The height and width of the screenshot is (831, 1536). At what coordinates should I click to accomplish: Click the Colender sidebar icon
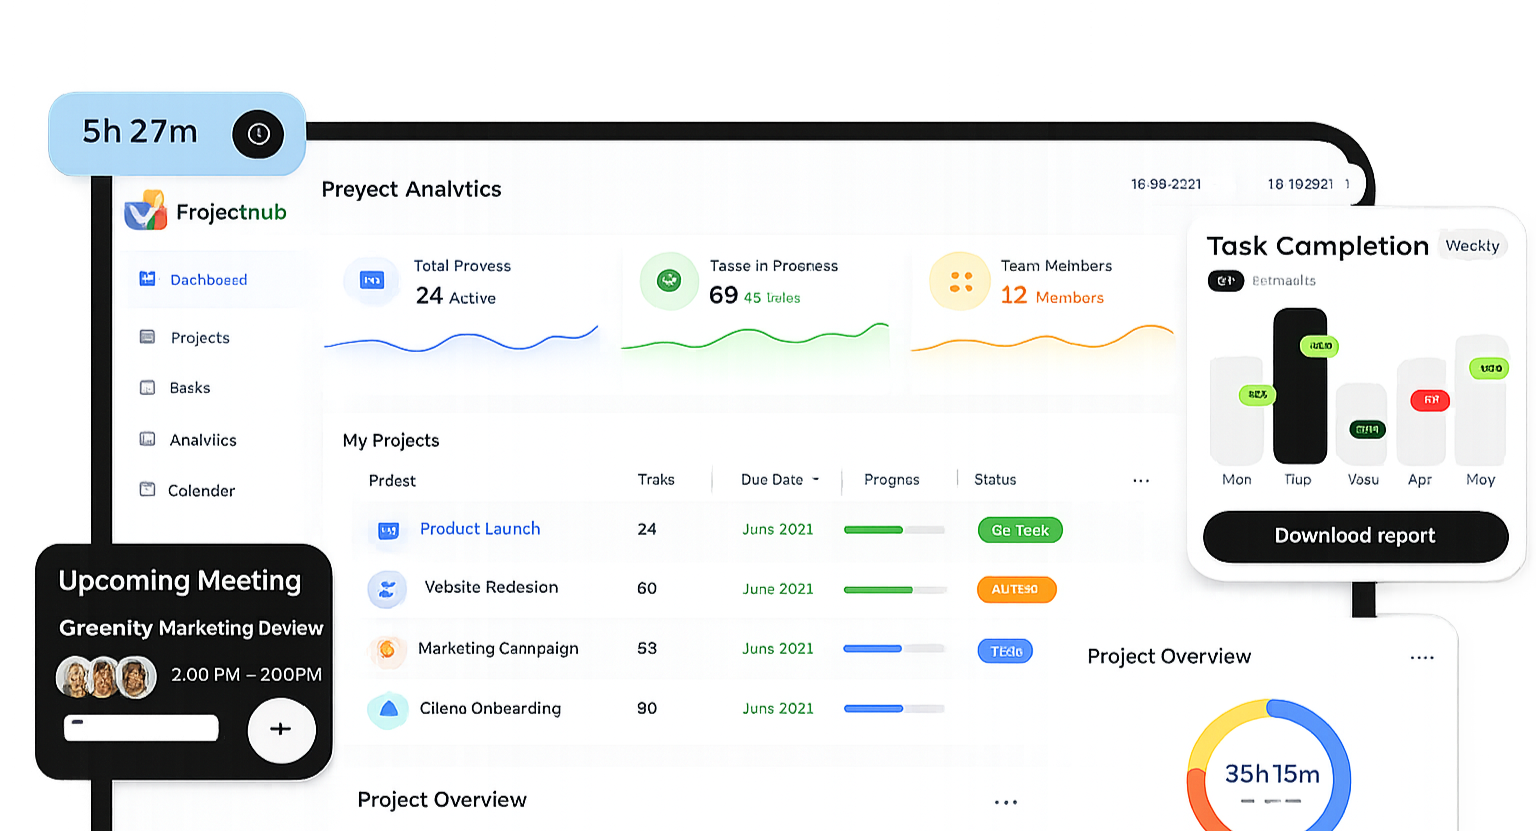147,489
